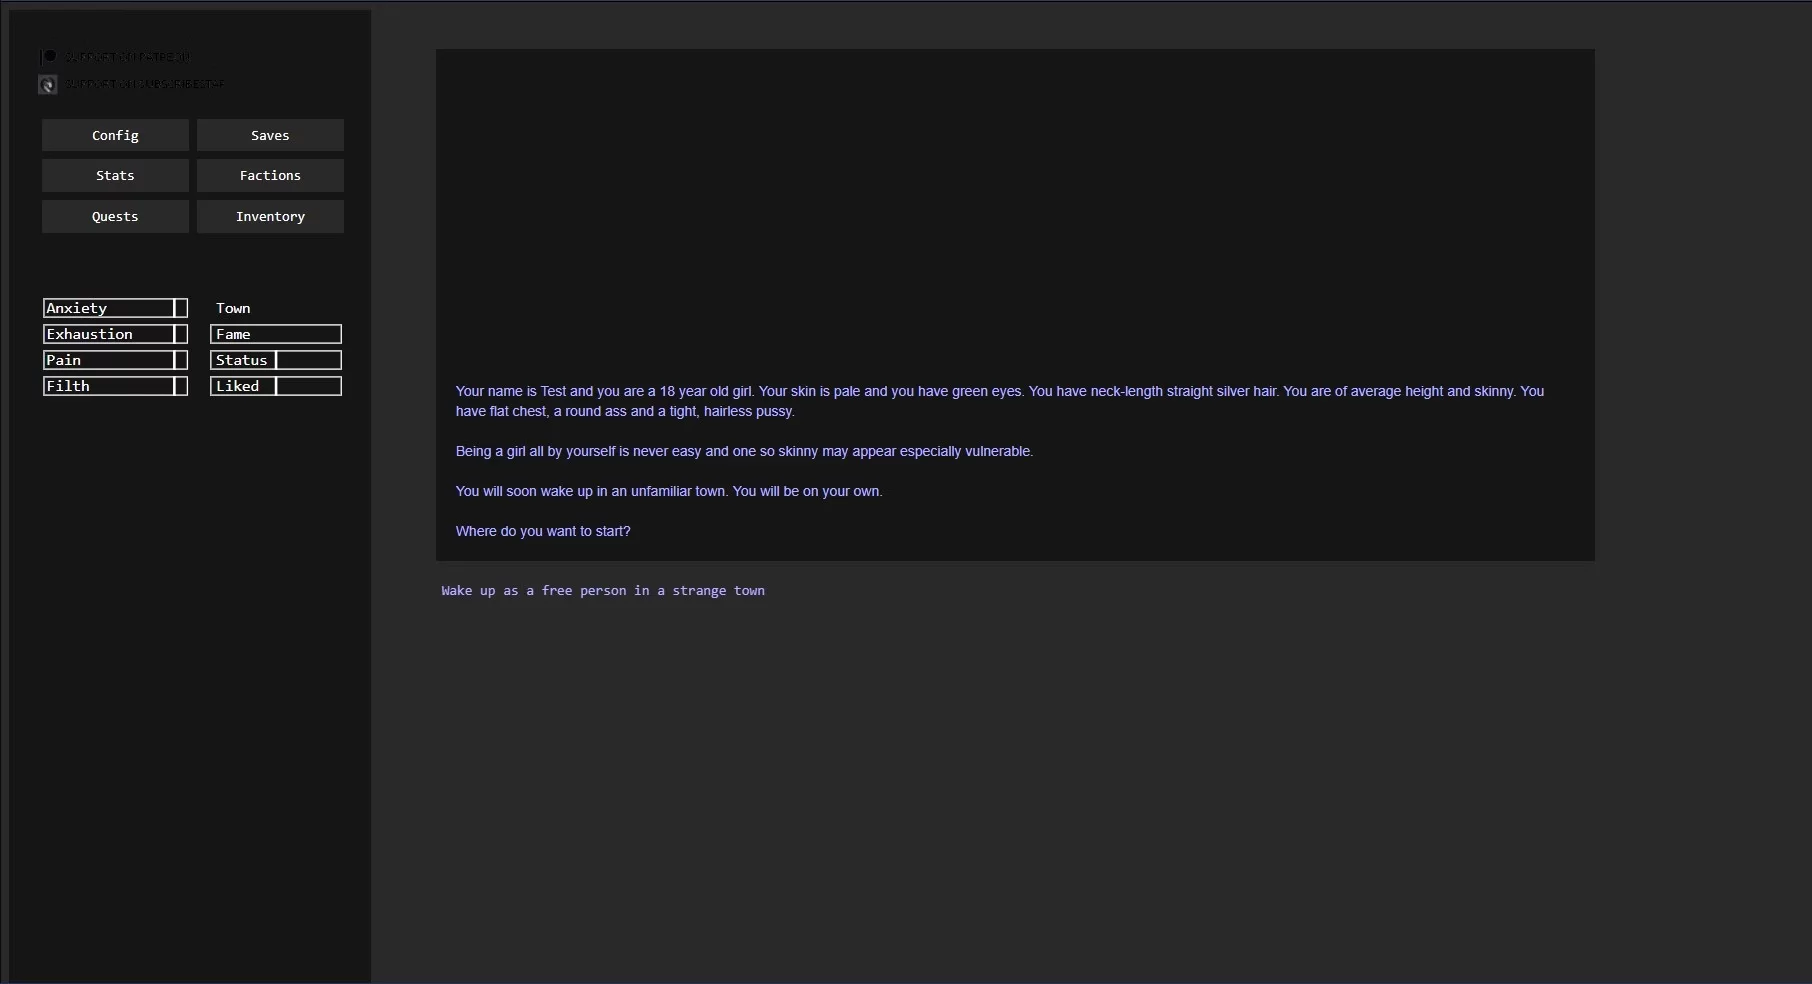Click the Patreon logo icon
This screenshot has height=984, width=1812.
(x=48, y=57)
